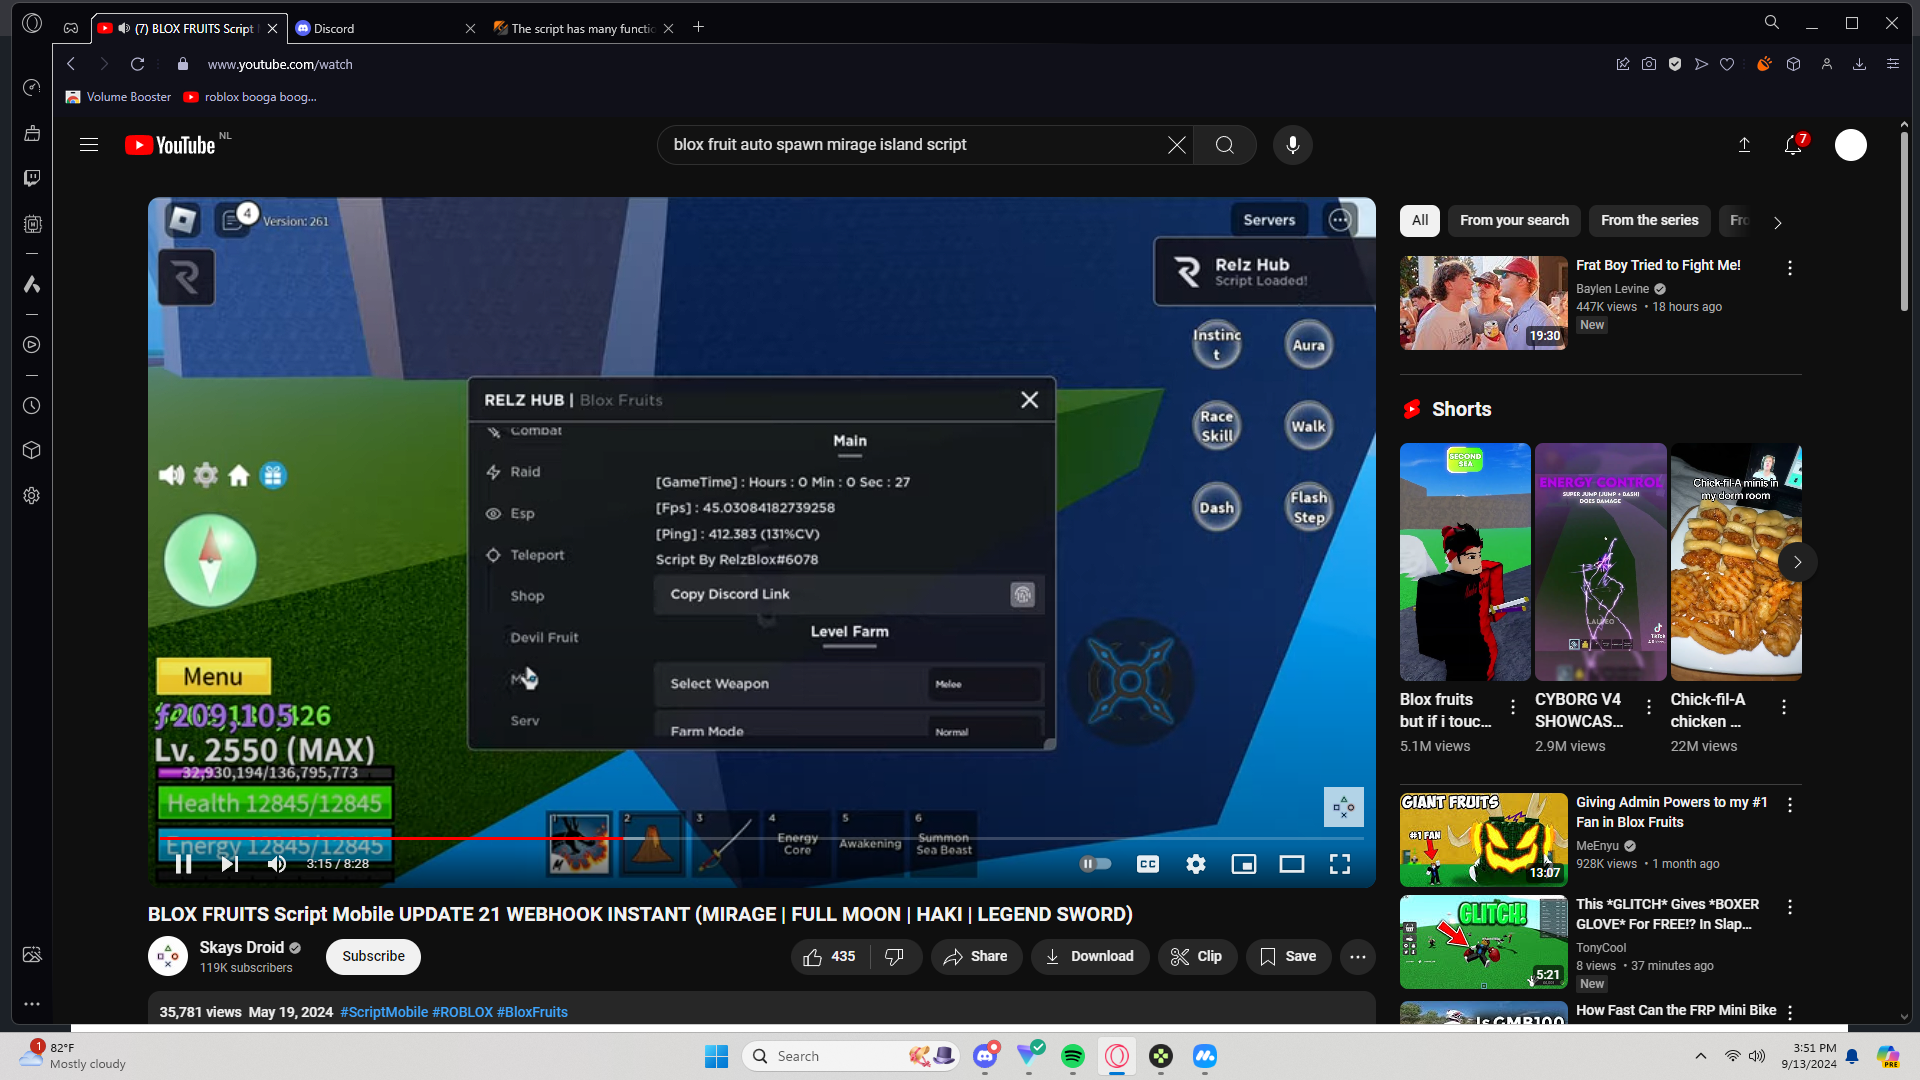The height and width of the screenshot is (1080, 1920).
Task: Start voice search with the microphone
Action: point(1293,145)
